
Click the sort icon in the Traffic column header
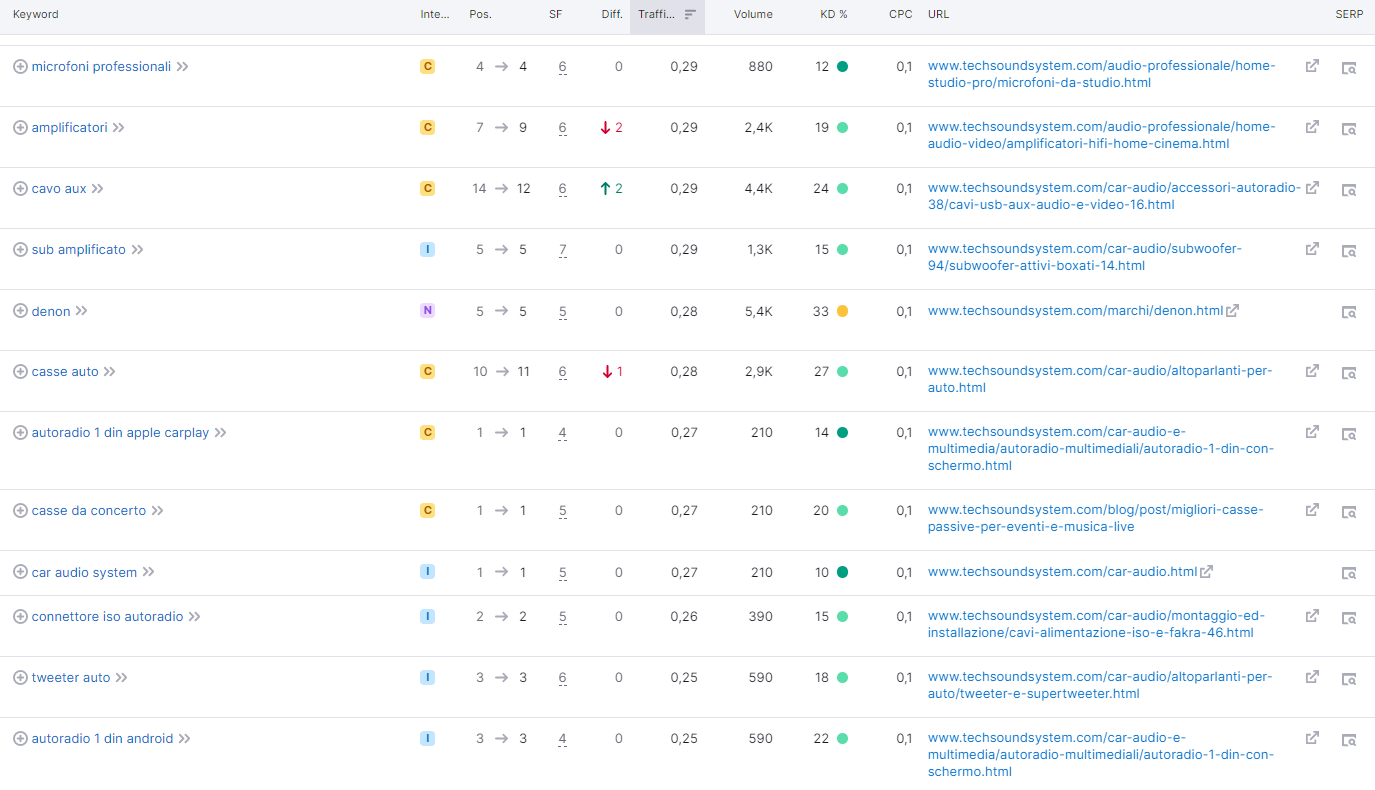click(690, 15)
